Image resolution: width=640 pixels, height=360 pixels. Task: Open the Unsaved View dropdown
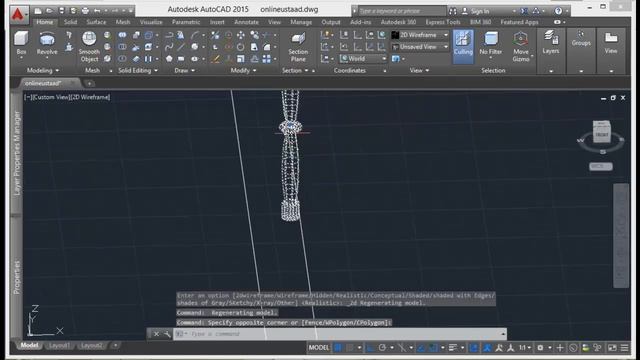pyautogui.click(x=420, y=47)
